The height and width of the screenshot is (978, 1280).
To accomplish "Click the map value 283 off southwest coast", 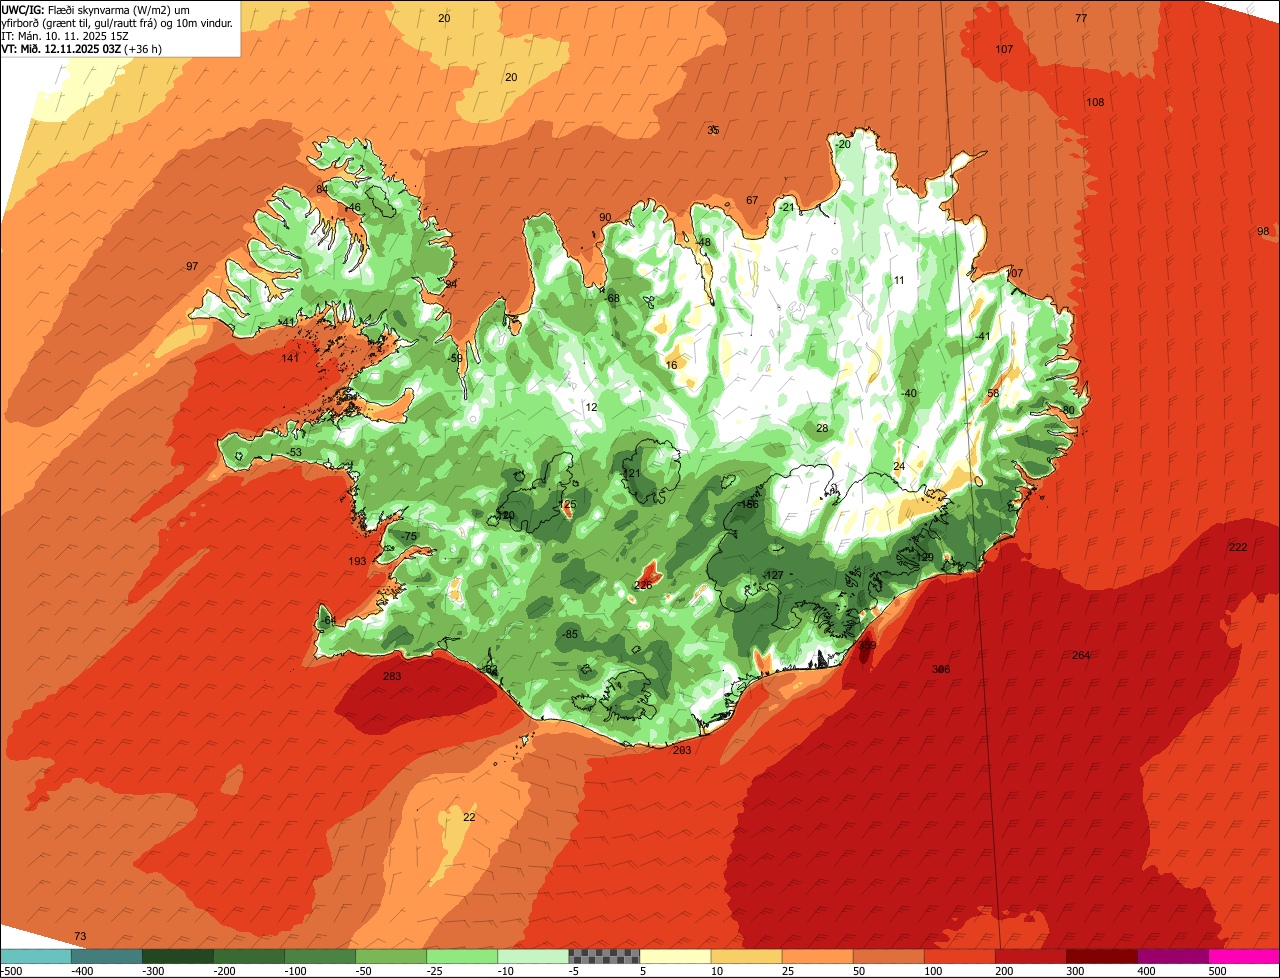I will pos(392,677).
